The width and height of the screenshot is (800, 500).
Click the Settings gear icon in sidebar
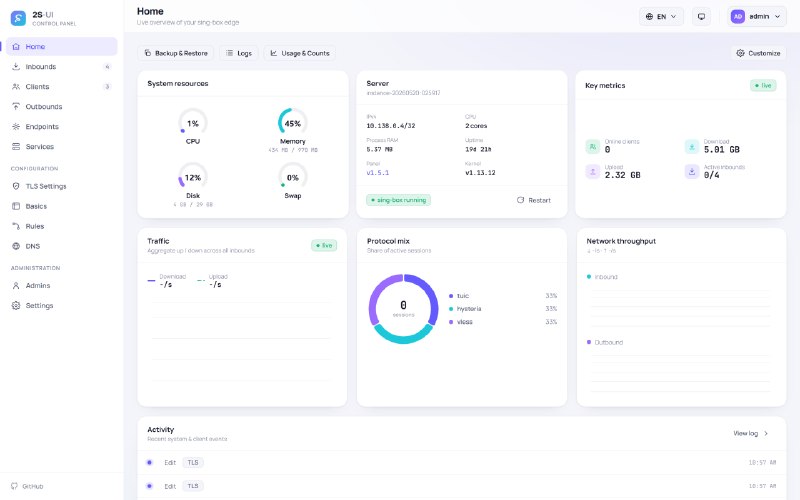pyautogui.click(x=16, y=306)
